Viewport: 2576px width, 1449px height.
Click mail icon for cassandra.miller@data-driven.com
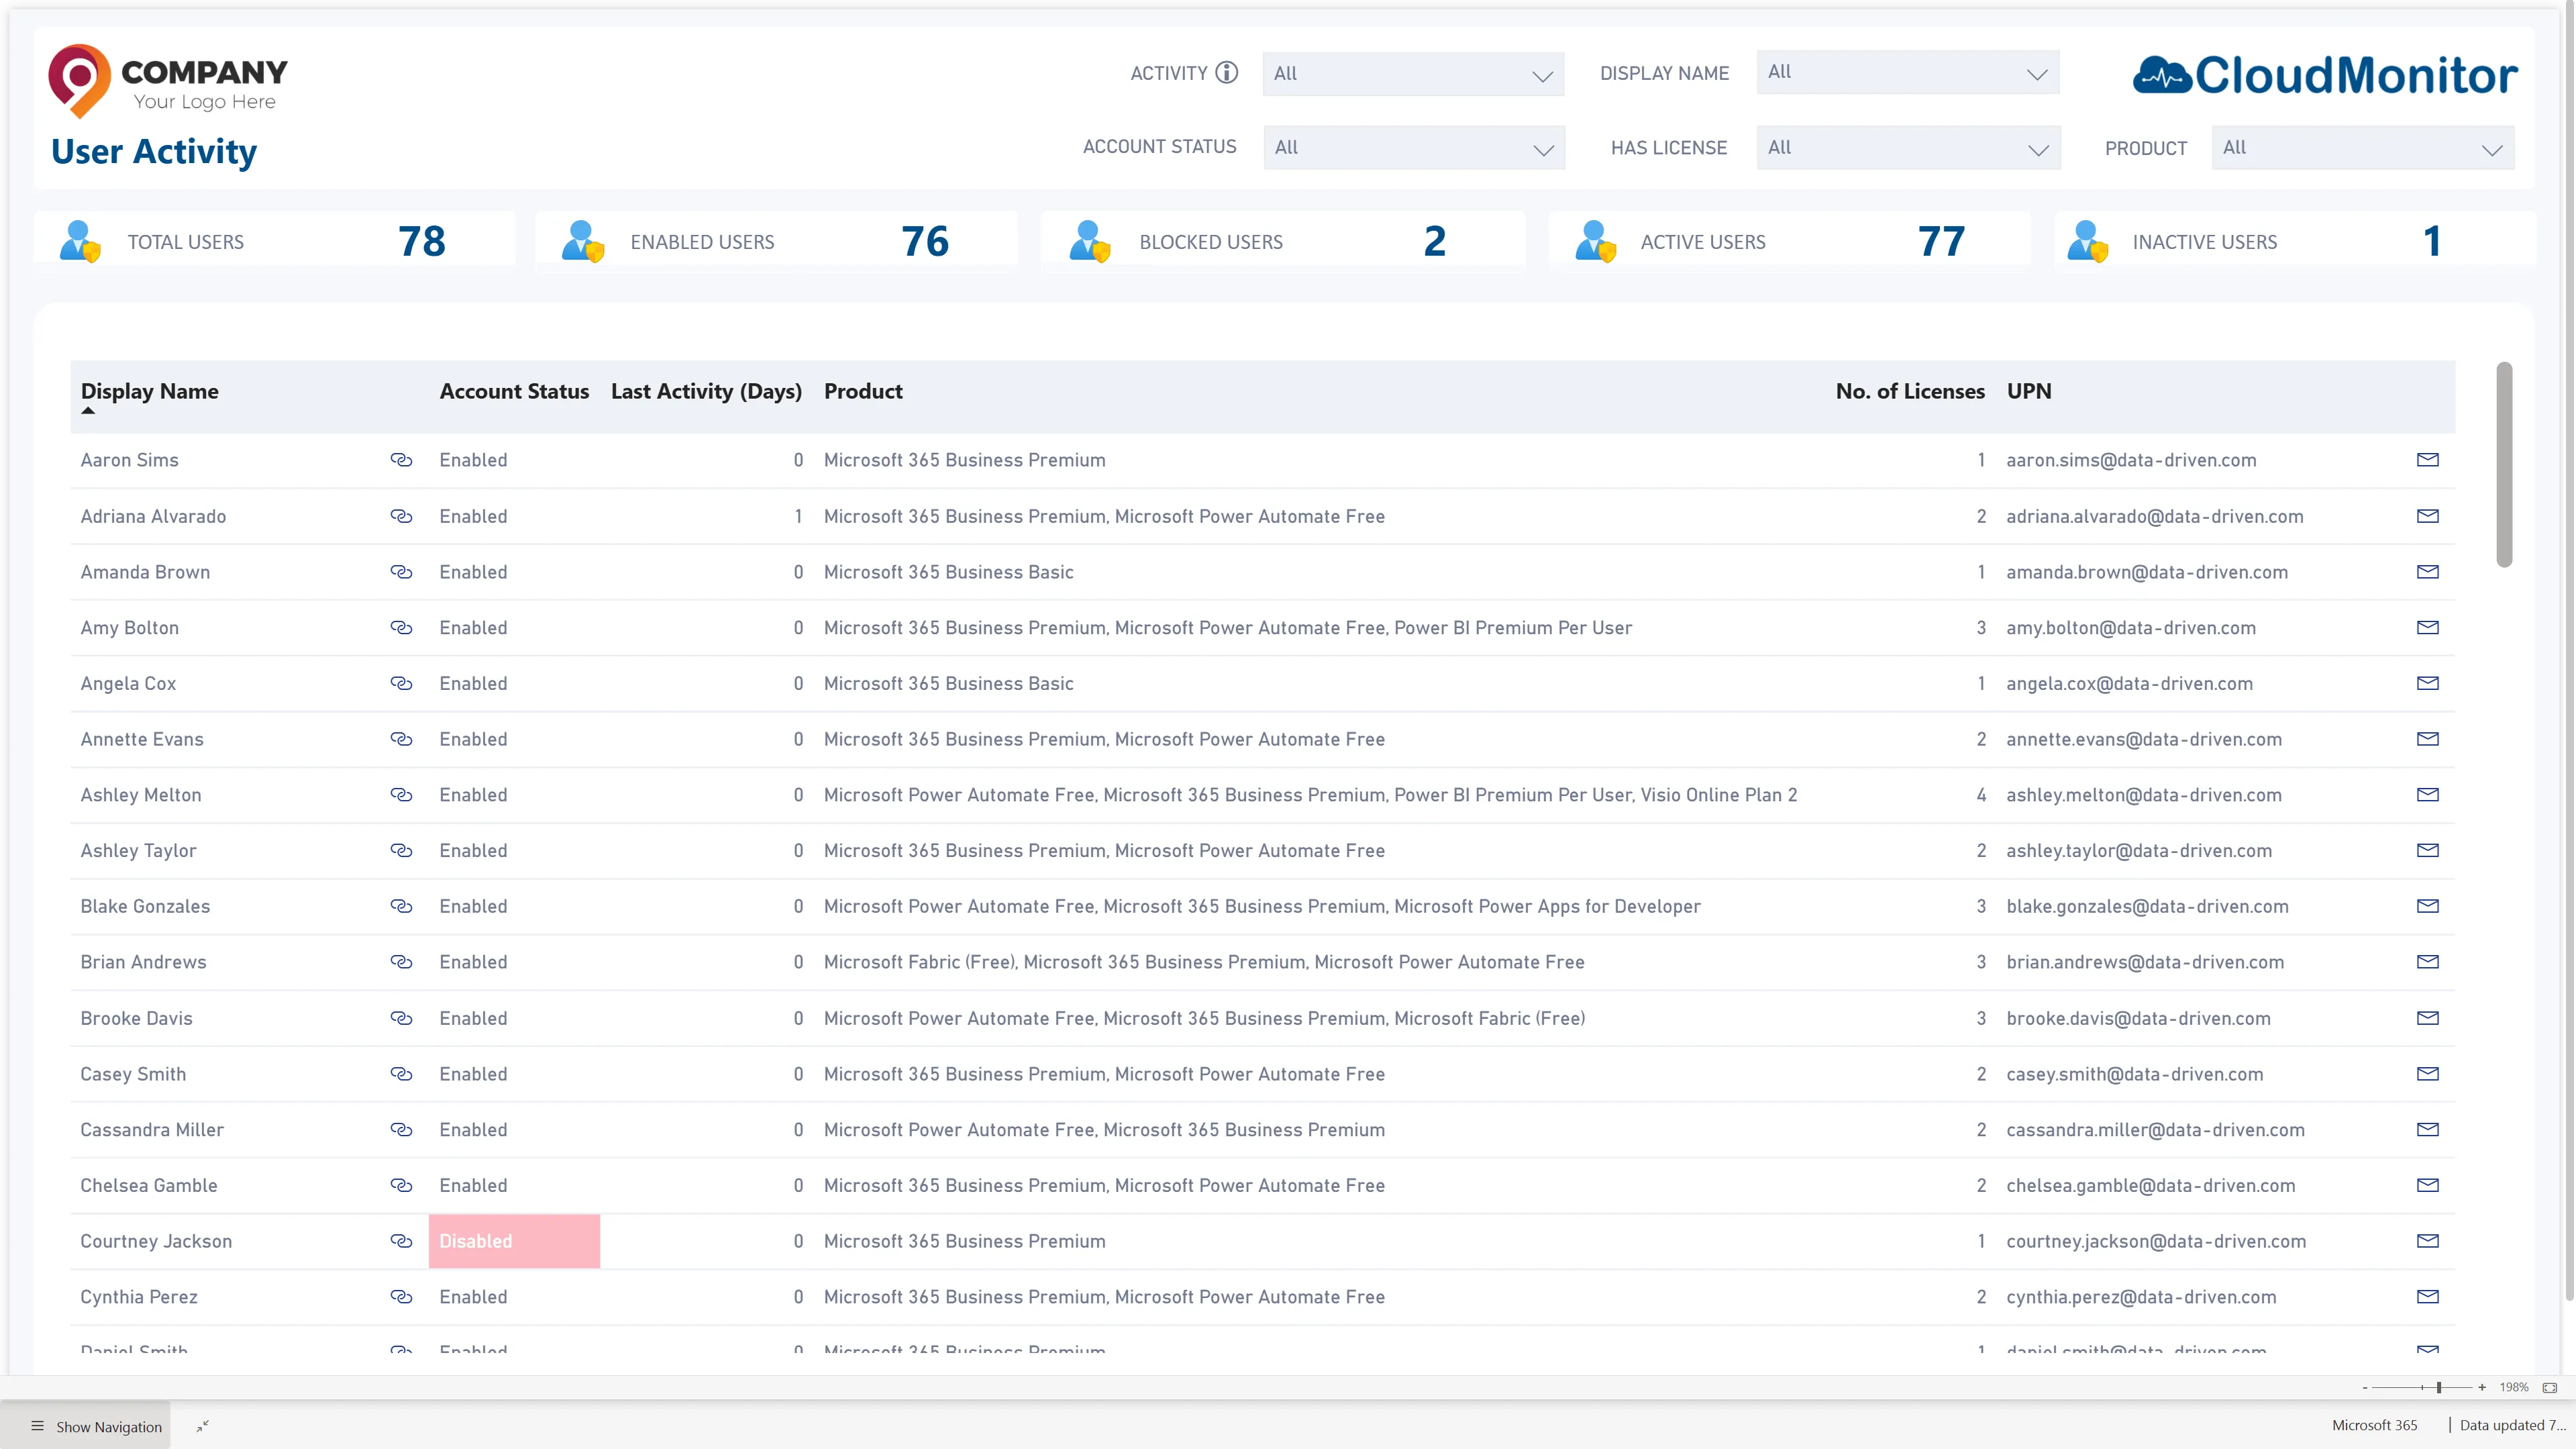[x=2428, y=1130]
